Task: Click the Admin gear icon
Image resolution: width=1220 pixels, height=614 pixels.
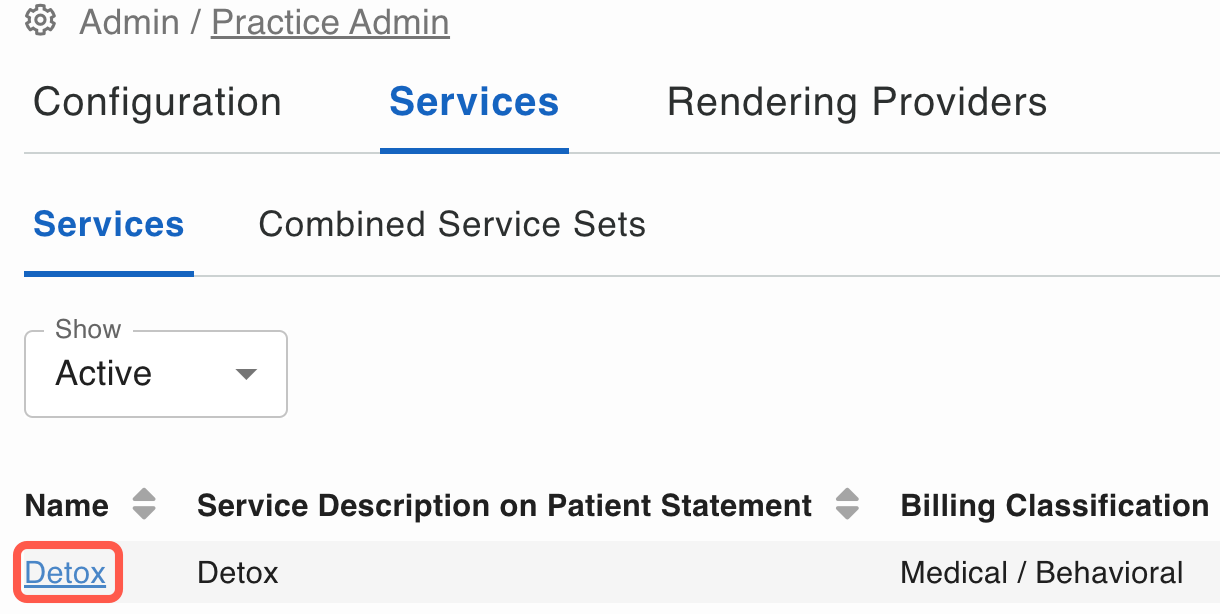Action: [40, 19]
